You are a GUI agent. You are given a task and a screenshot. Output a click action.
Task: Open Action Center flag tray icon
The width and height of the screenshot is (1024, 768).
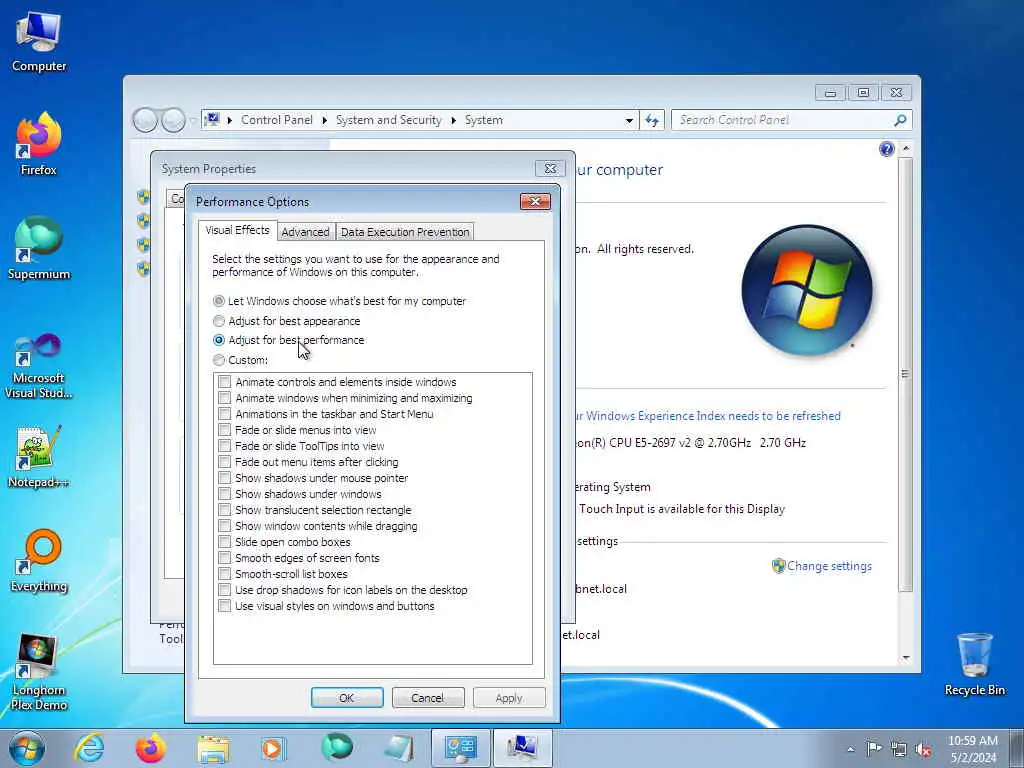[874, 748]
